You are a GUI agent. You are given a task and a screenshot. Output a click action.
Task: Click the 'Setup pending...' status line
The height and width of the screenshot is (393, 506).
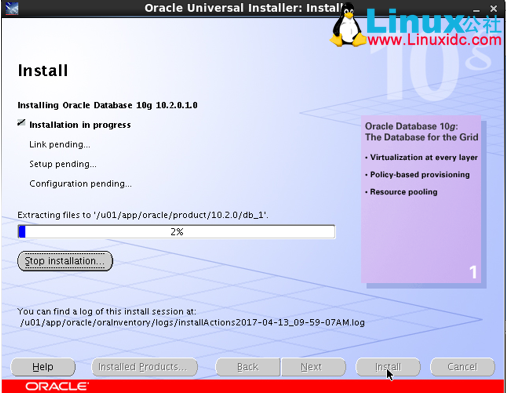click(63, 164)
